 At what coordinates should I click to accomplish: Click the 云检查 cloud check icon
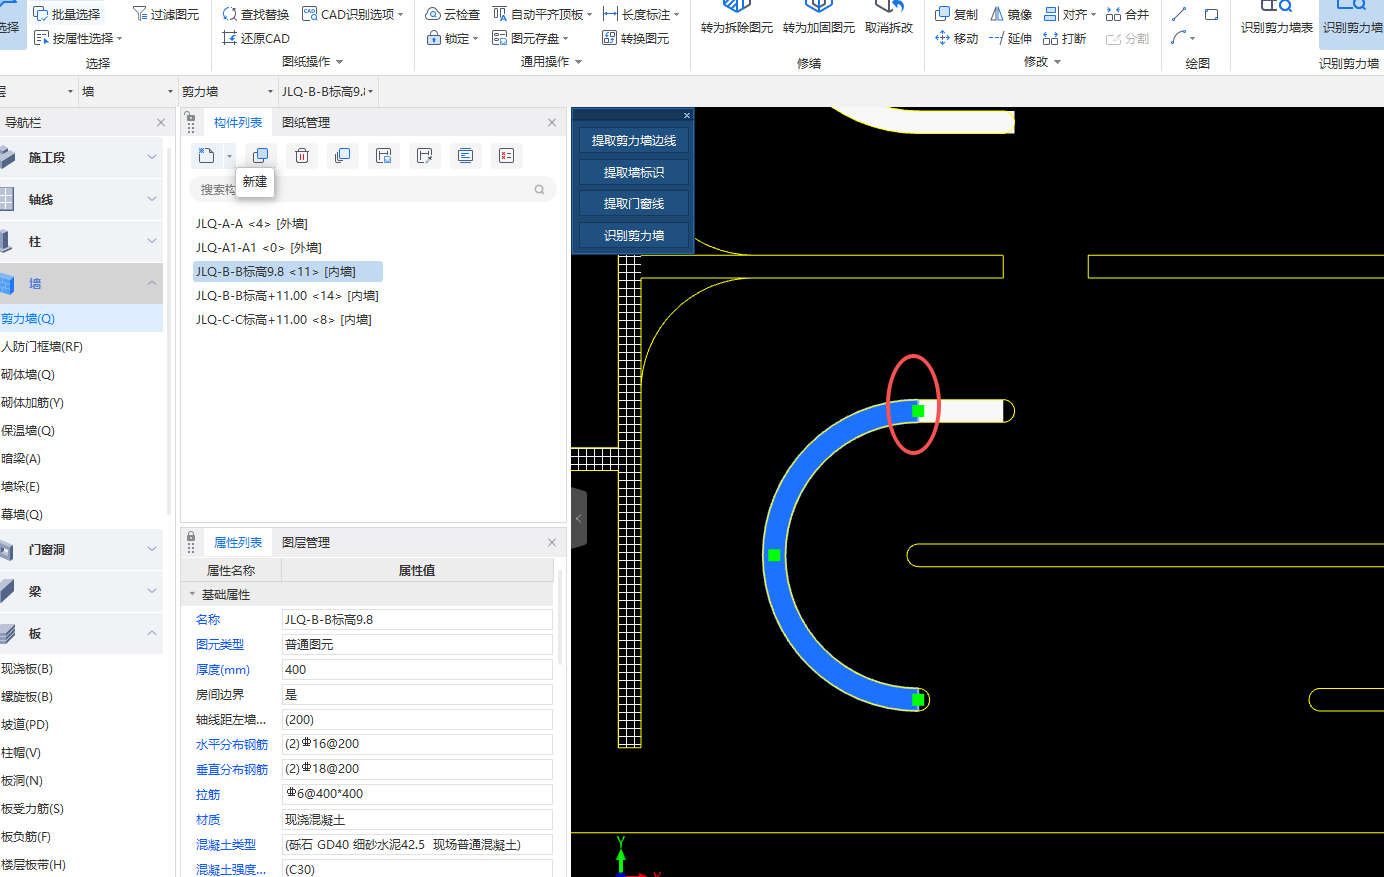click(452, 14)
